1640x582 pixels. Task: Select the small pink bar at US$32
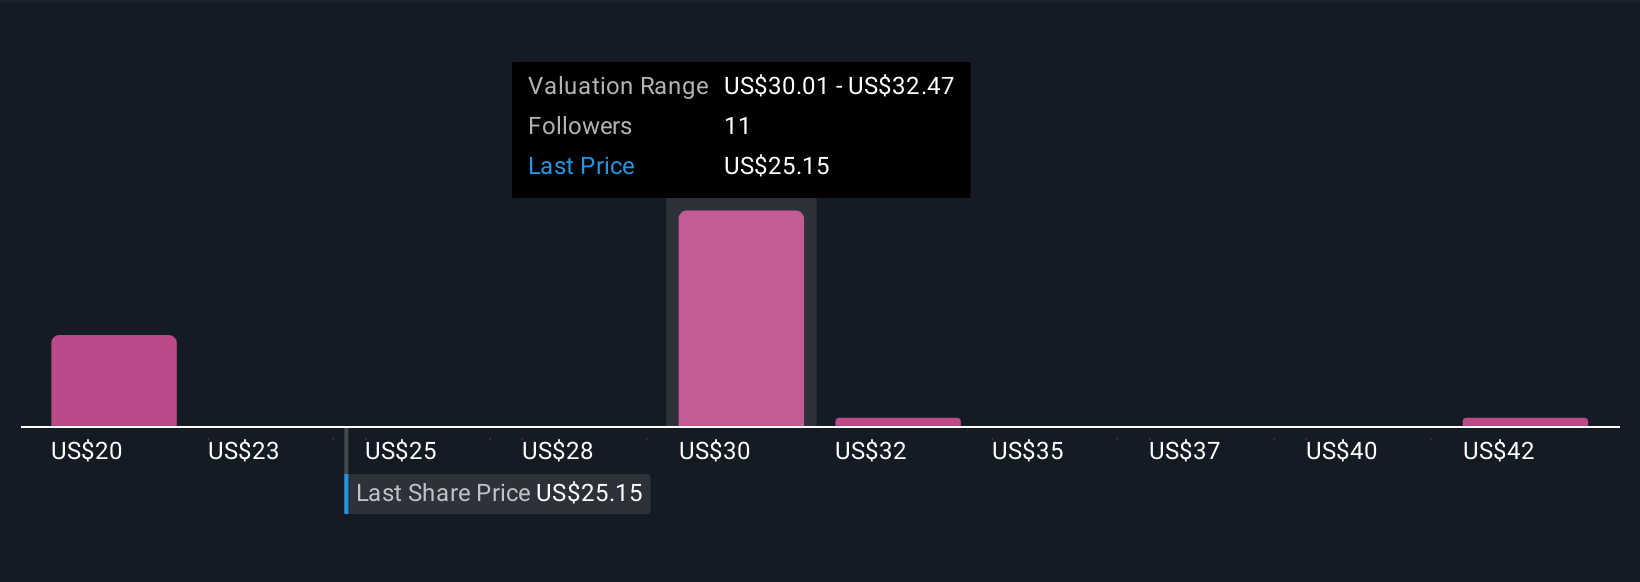click(898, 422)
